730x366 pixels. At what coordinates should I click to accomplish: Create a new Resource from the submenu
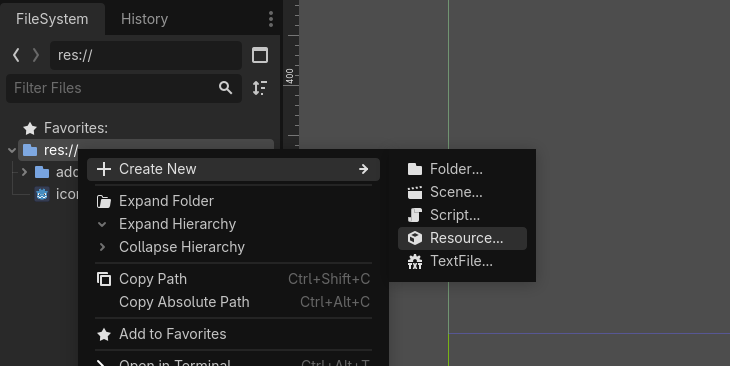[462, 238]
